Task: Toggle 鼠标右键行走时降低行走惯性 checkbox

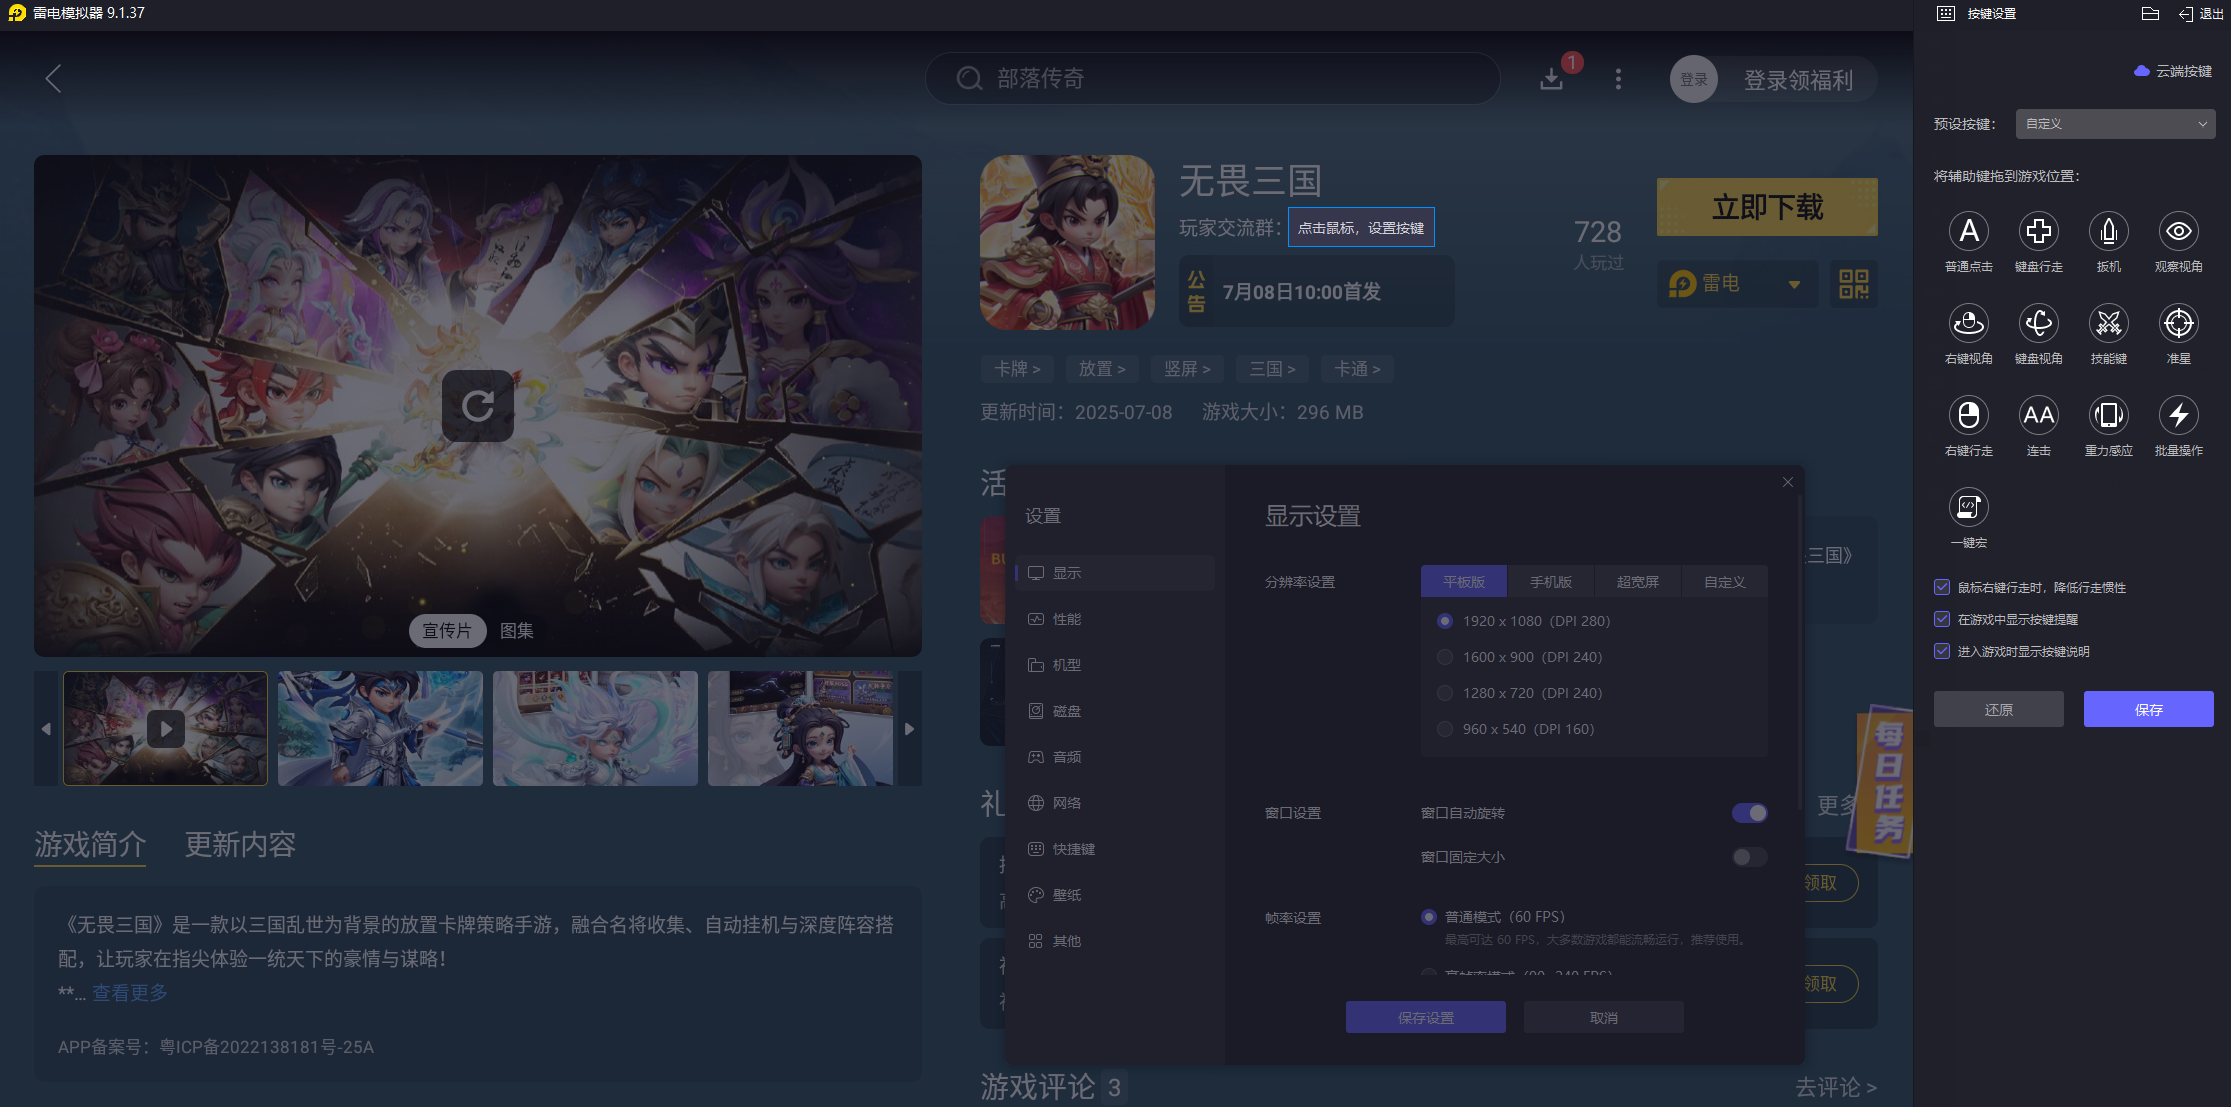Action: coord(1941,587)
